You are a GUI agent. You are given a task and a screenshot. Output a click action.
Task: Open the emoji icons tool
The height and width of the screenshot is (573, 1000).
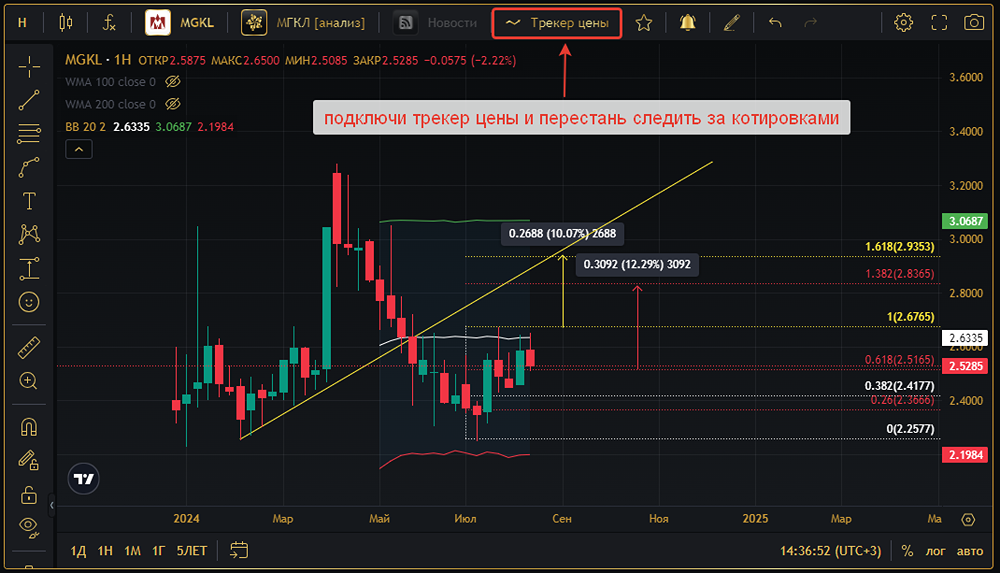tap(29, 302)
